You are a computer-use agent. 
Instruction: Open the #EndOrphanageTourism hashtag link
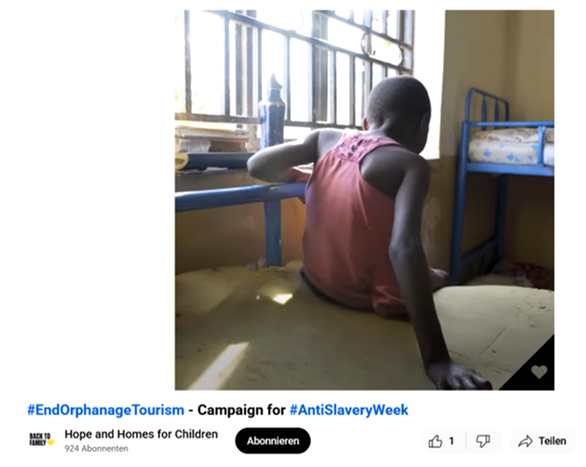point(106,410)
